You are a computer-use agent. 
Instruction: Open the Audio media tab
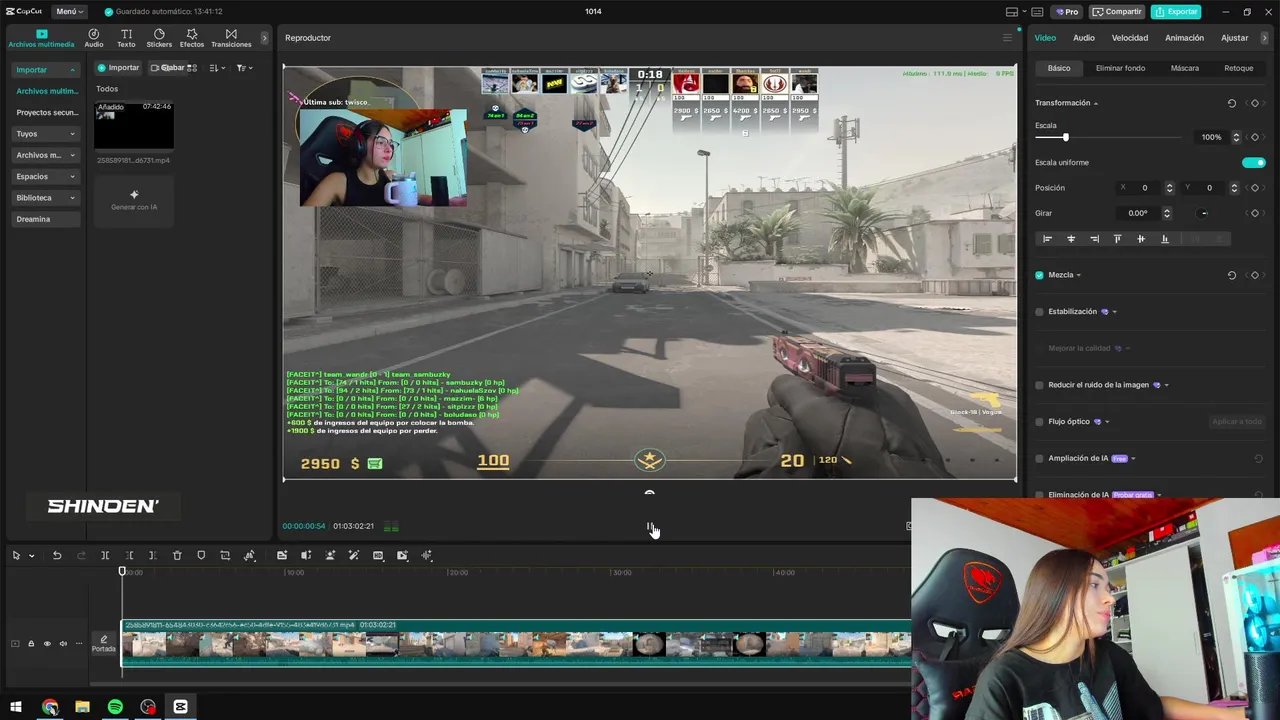tap(93, 38)
